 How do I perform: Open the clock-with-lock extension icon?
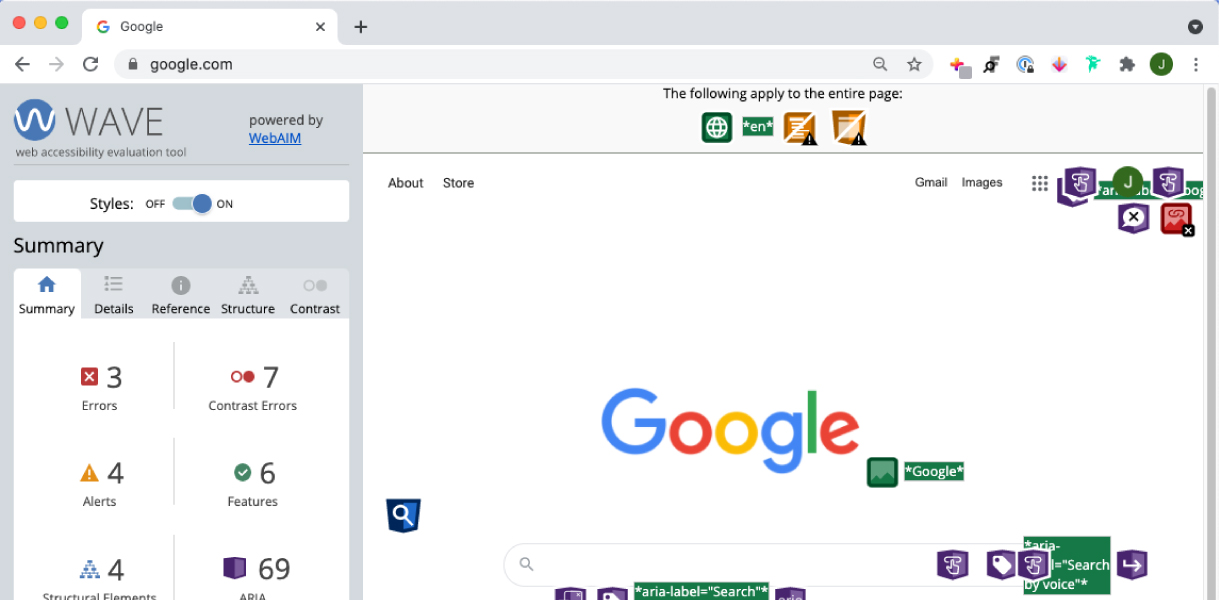pos(1025,65)
